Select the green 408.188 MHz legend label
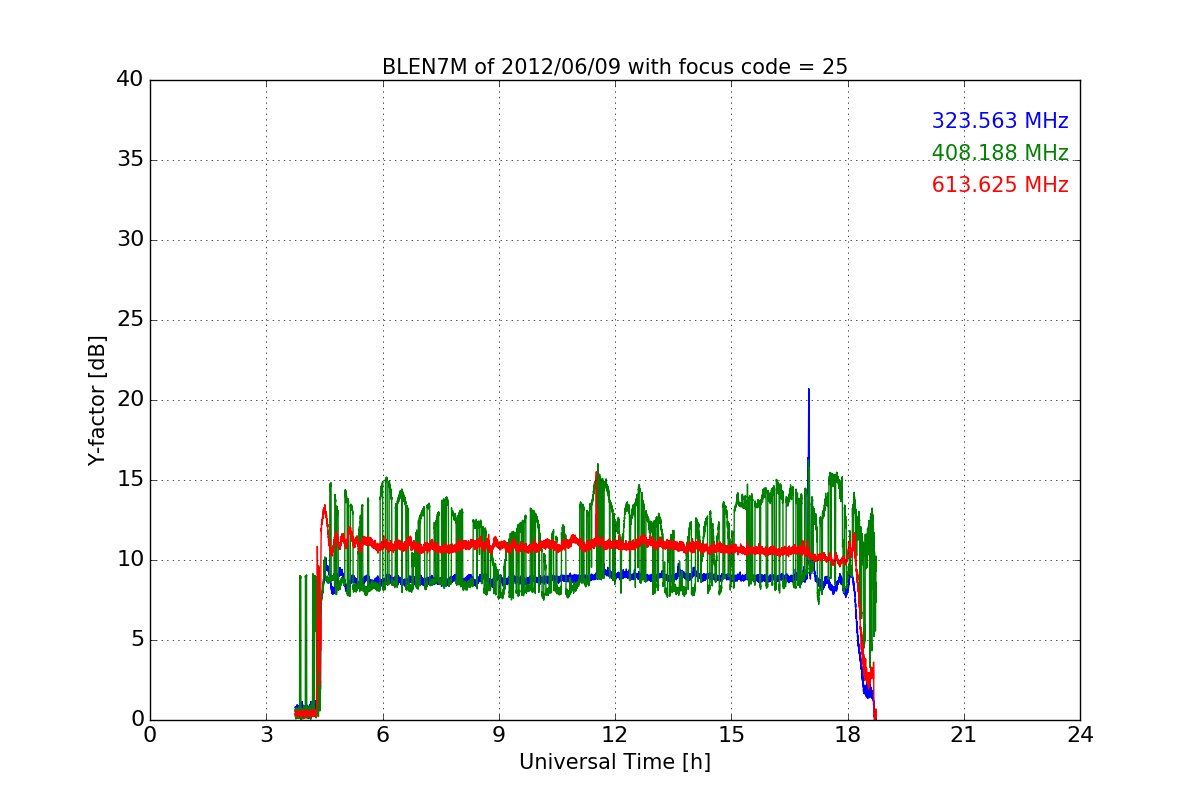 (1000, 153)
